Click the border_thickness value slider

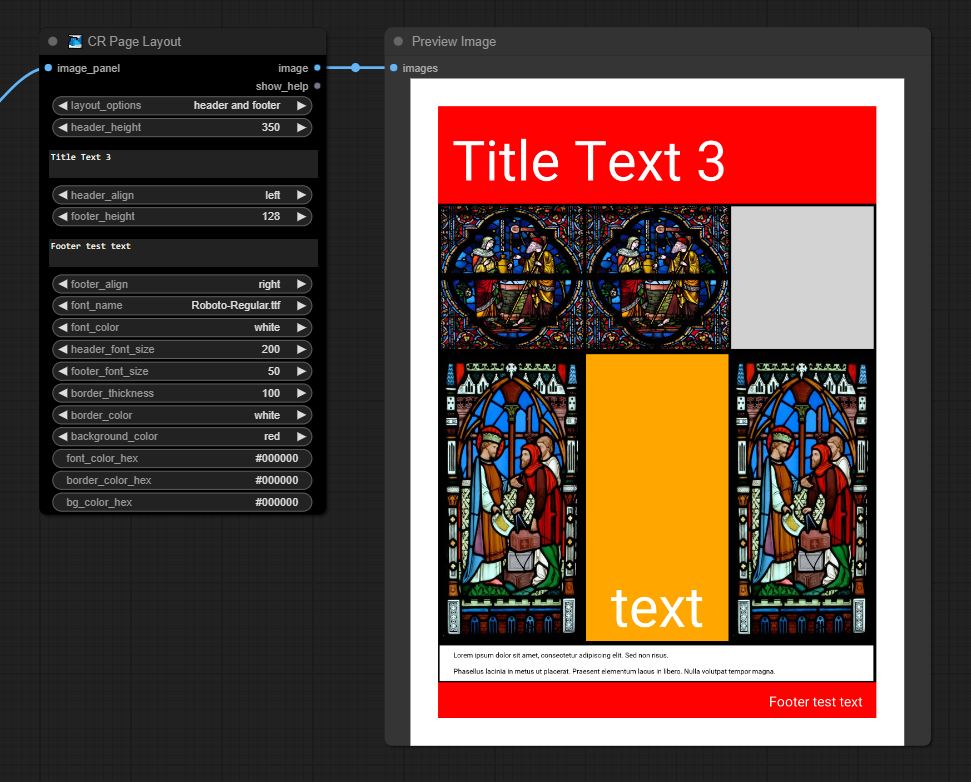[182, 393]
